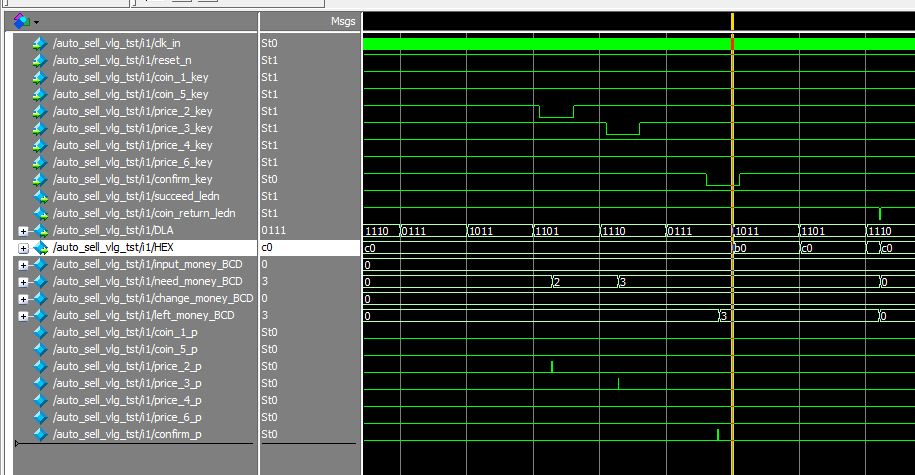This screenshot has height=475, width=915.
Task: Select signal /auto_sell_vlg_tst/i1/price_2_key
Action: [x=132, y=111]
